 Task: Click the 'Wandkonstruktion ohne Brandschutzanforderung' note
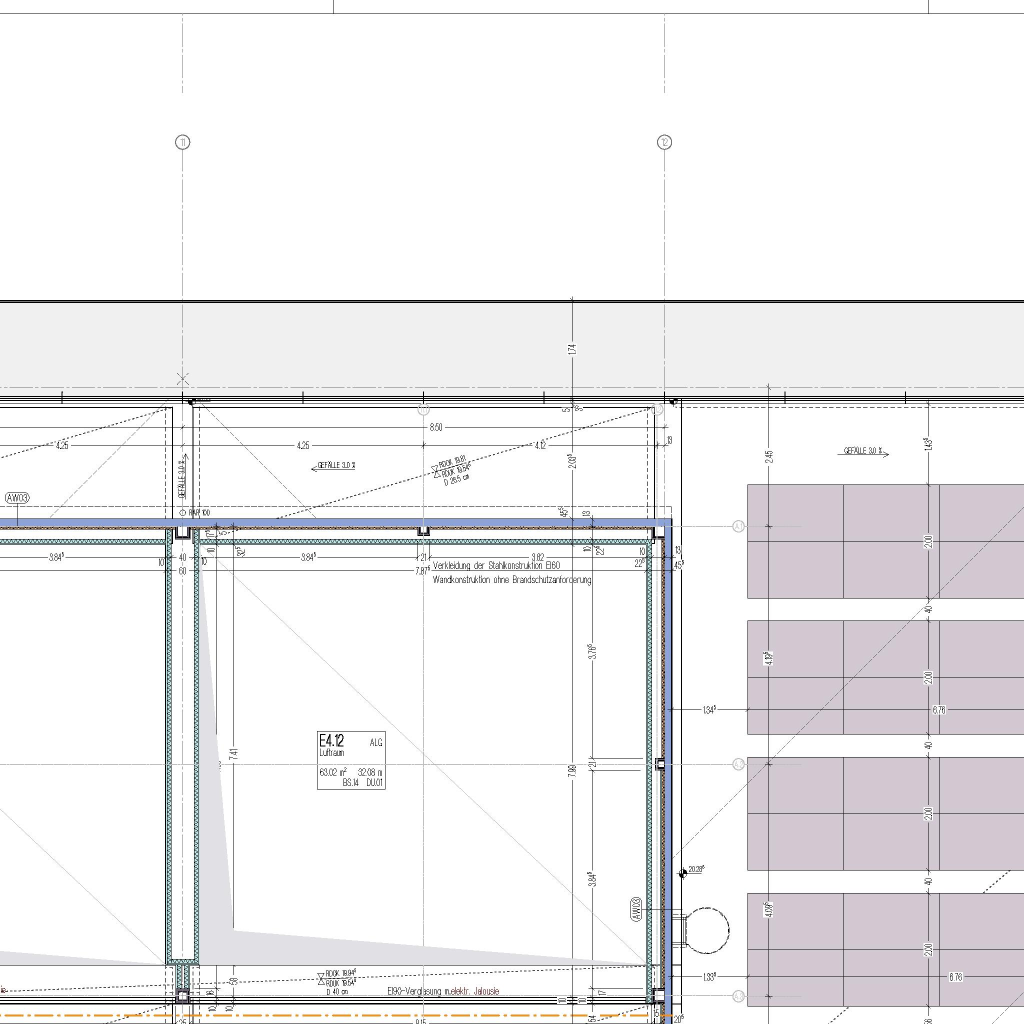[512, 580]
